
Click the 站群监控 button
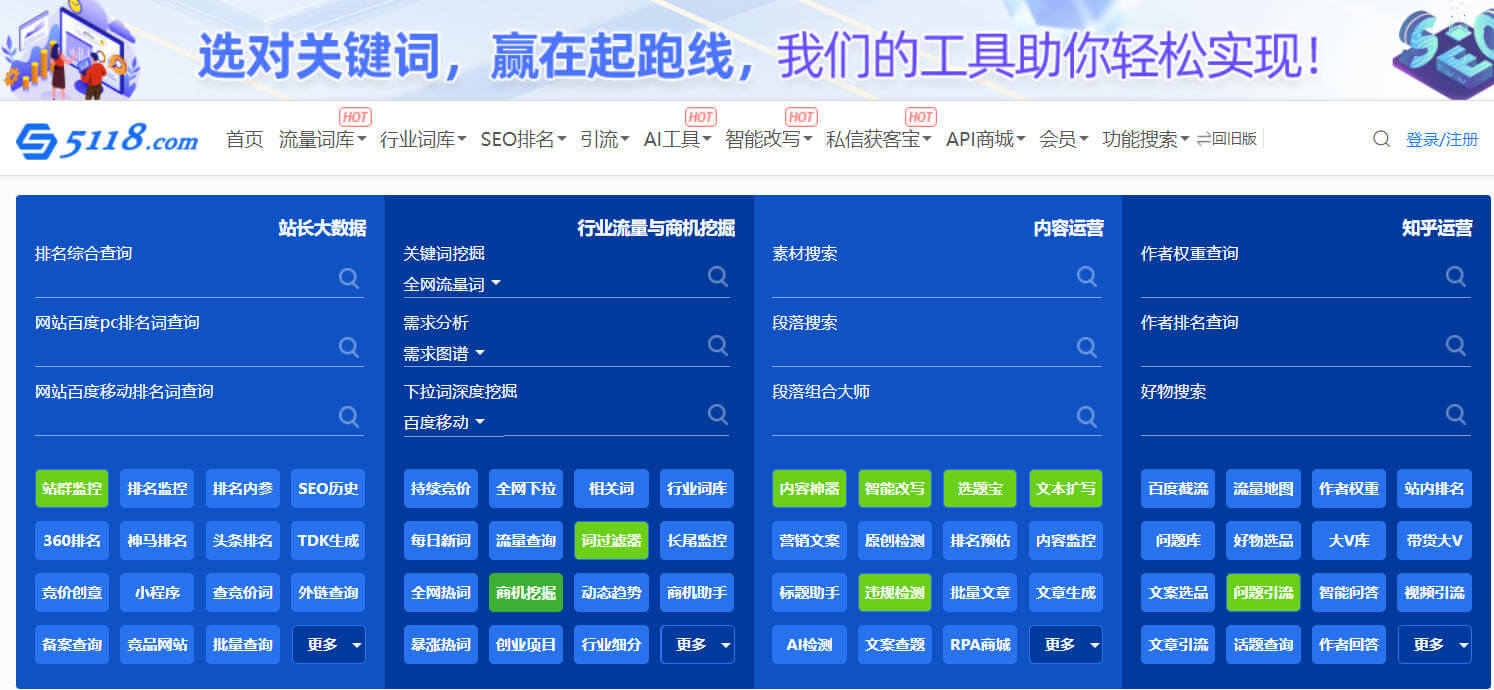pyautogui.click(x=72, y=489)
